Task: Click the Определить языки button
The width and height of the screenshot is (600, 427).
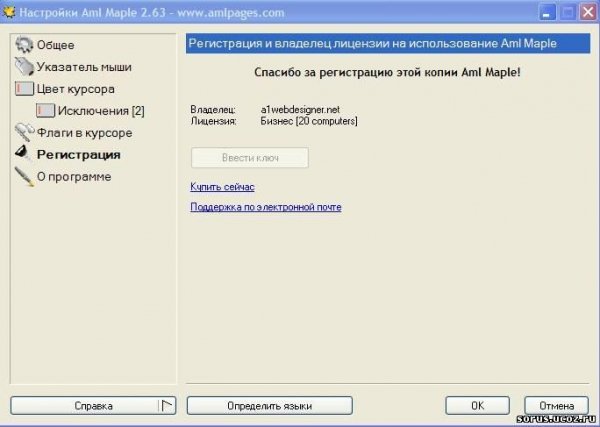Action: [x=270, y=406]
